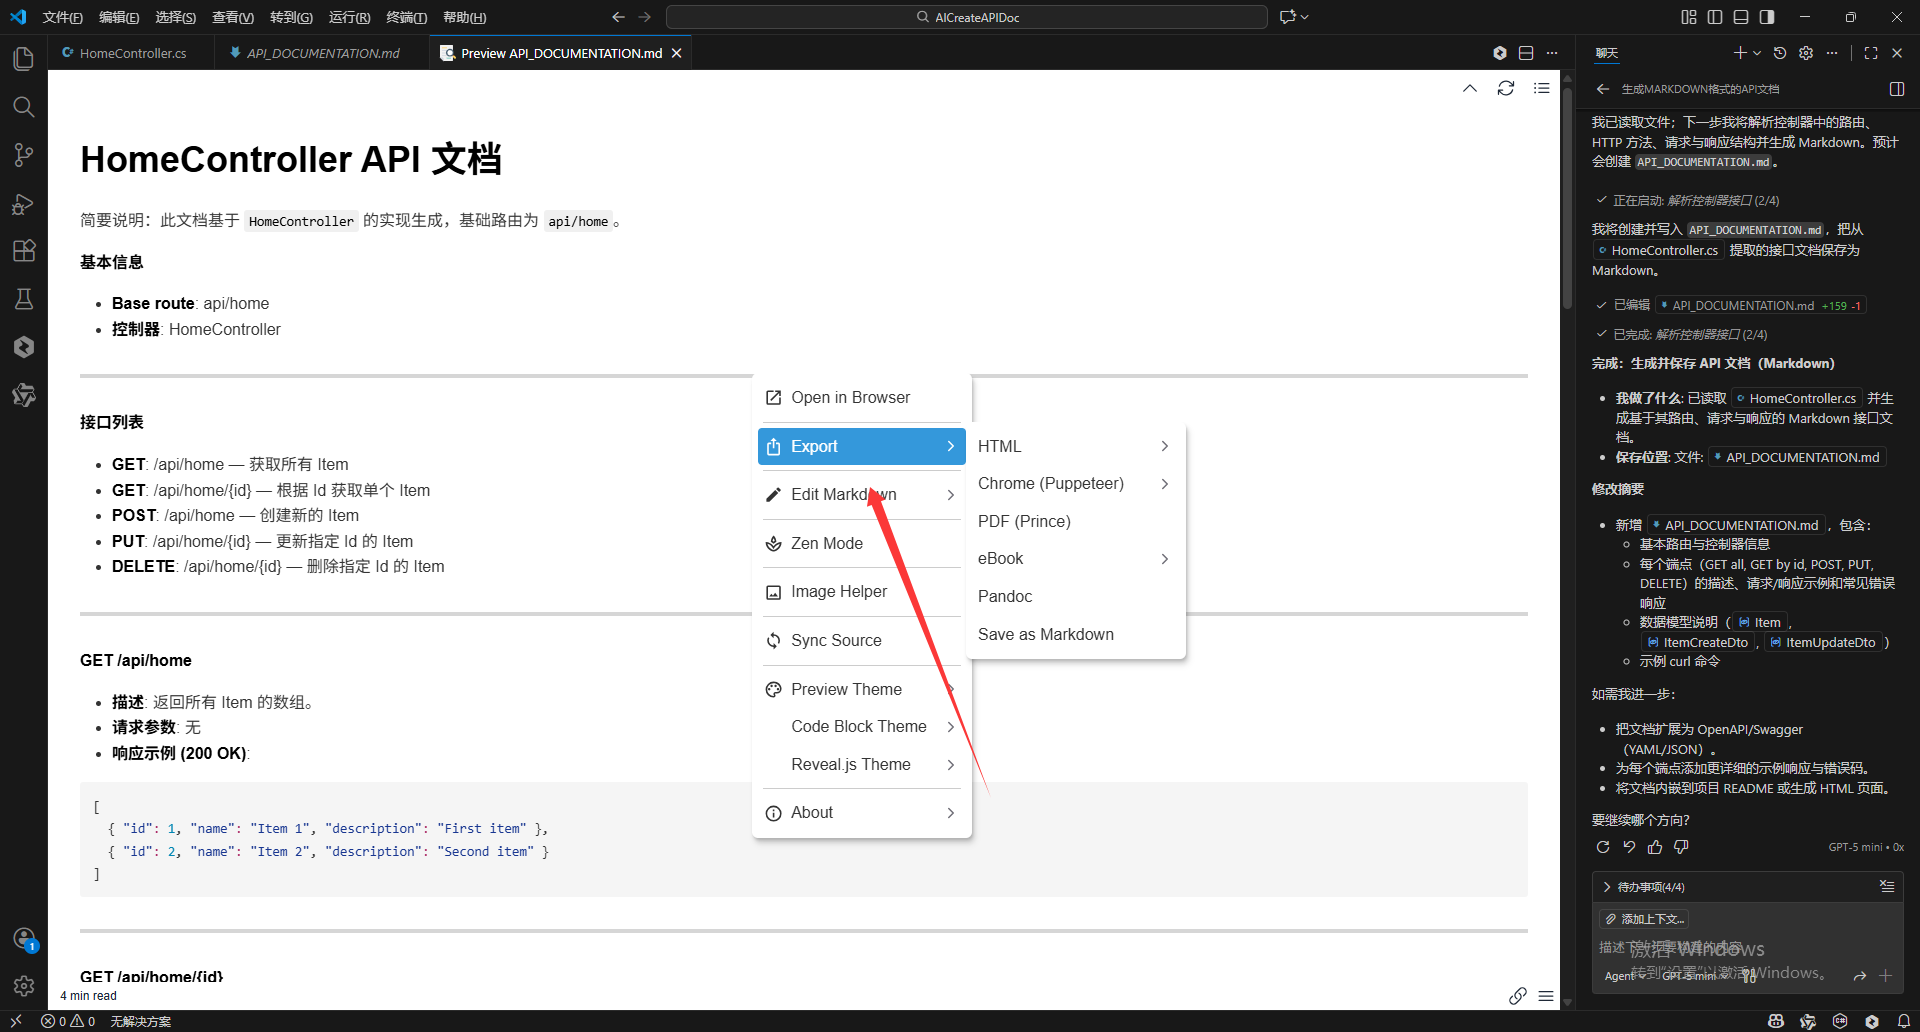The width and height of the screenshot is (1920, 1032).
Task: Open Source Control view
Action: [24, 155]
